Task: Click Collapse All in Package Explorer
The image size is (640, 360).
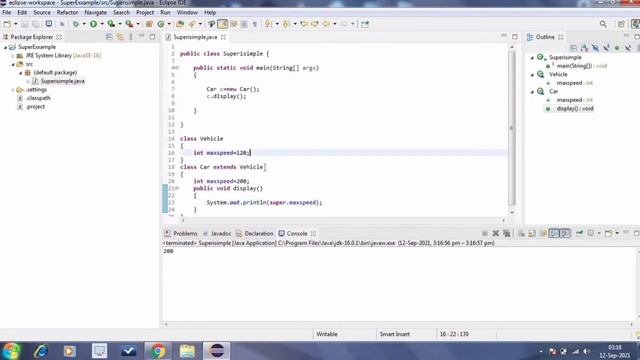Action: coord(109,37)
